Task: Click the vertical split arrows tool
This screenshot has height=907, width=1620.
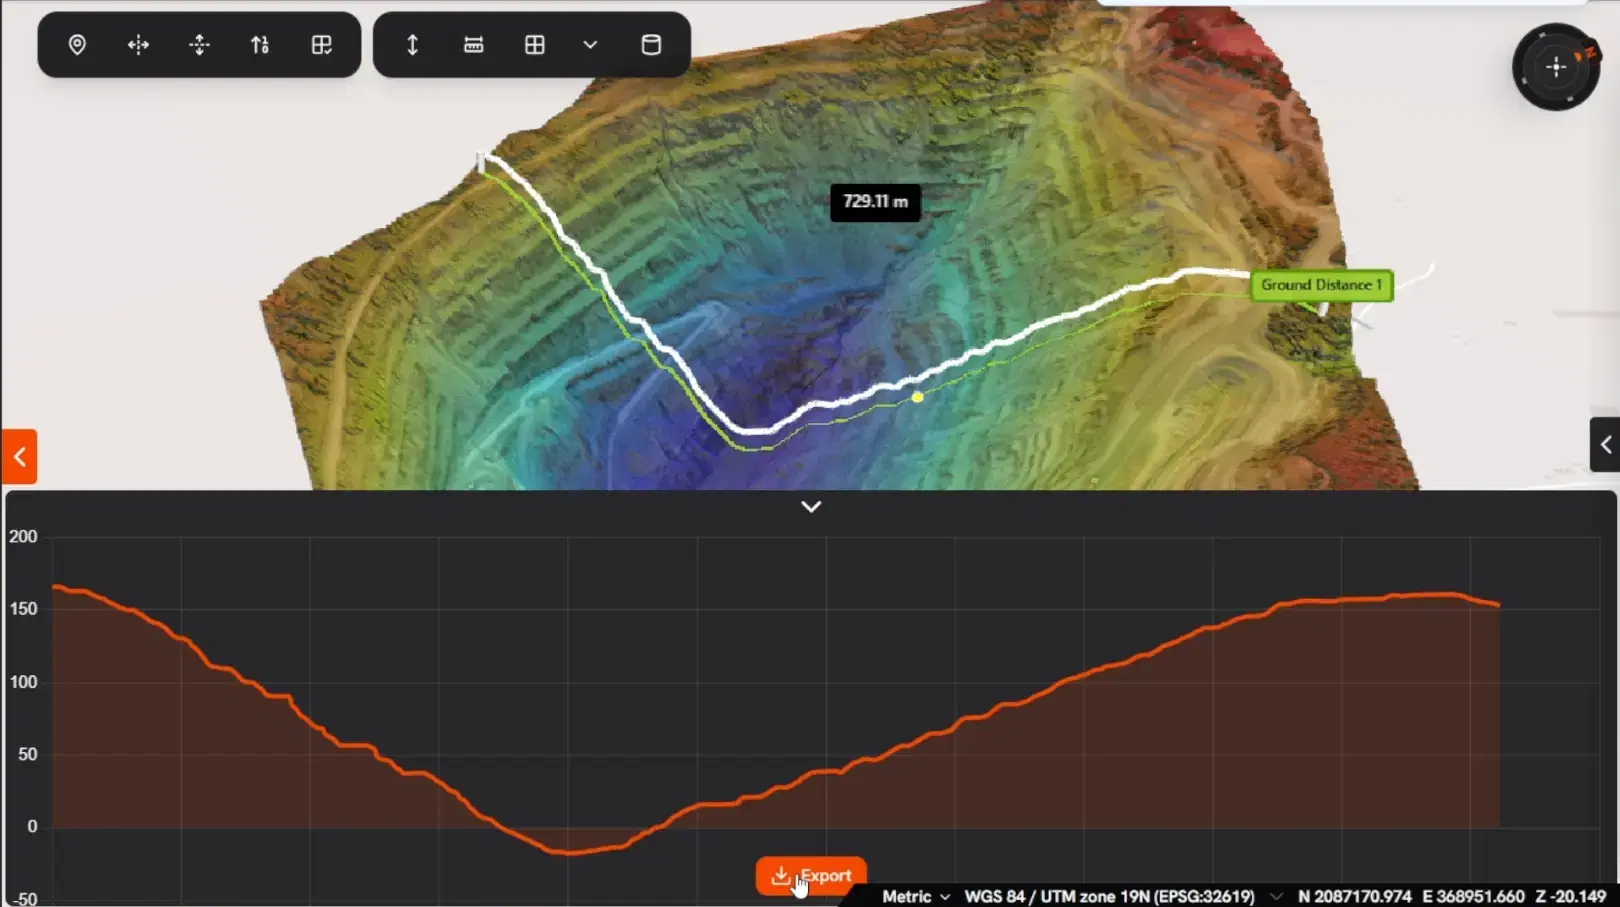Action: 199,45
